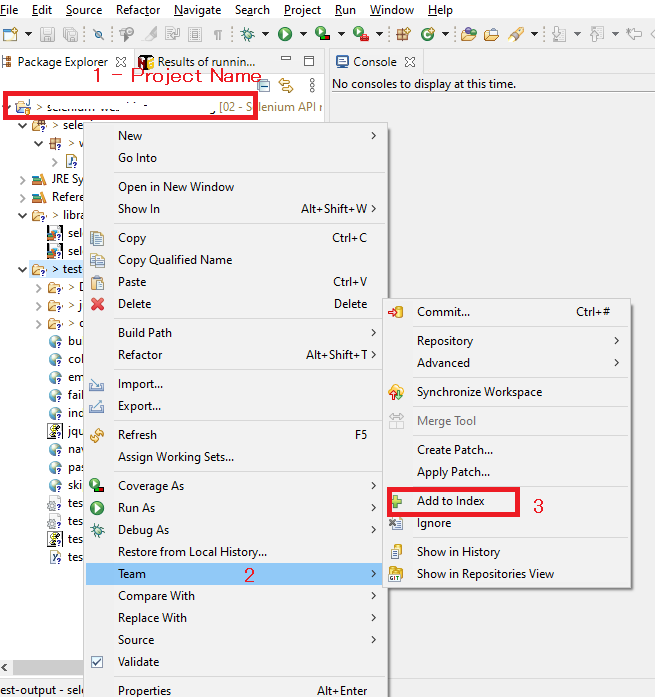Viewport: 655px width, 697px height.
Task: Open the Window menu
Action: tap(391, 10)
